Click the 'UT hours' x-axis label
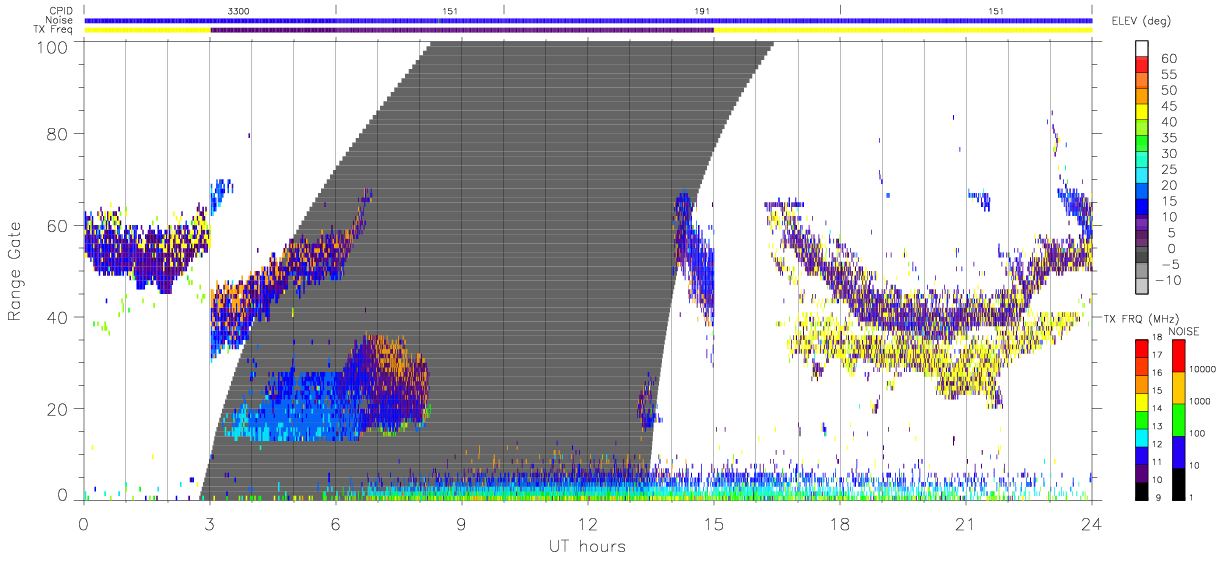1228x567 pixels. click(587, 546)
